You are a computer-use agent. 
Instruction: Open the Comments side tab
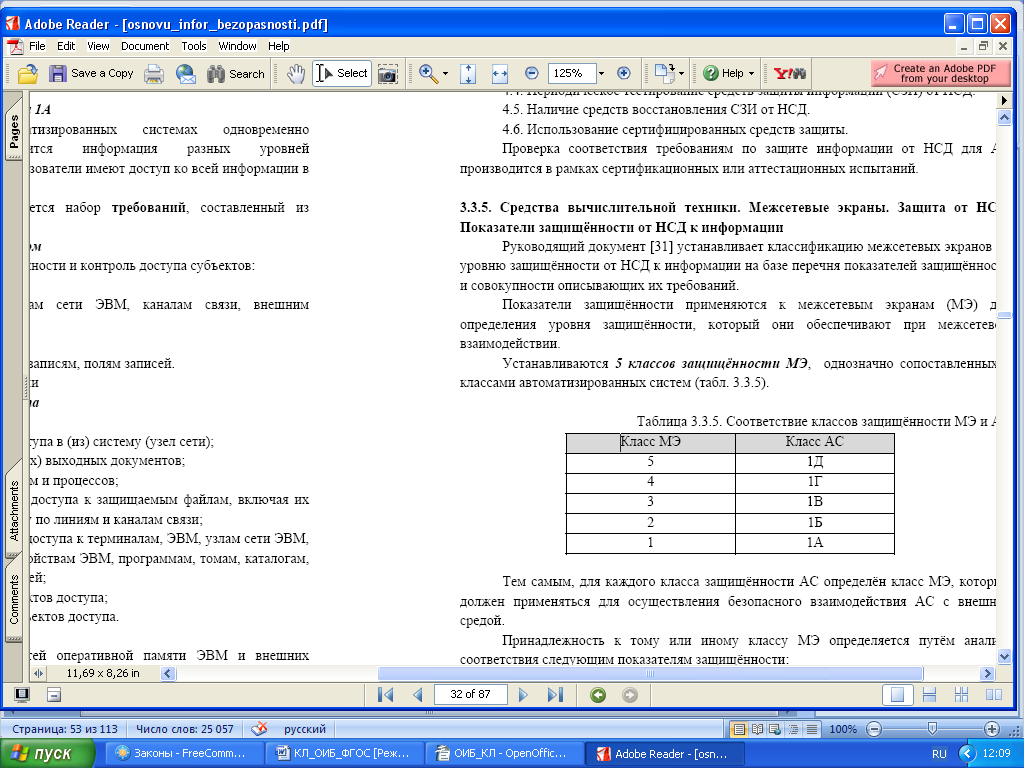click(14, 600)
